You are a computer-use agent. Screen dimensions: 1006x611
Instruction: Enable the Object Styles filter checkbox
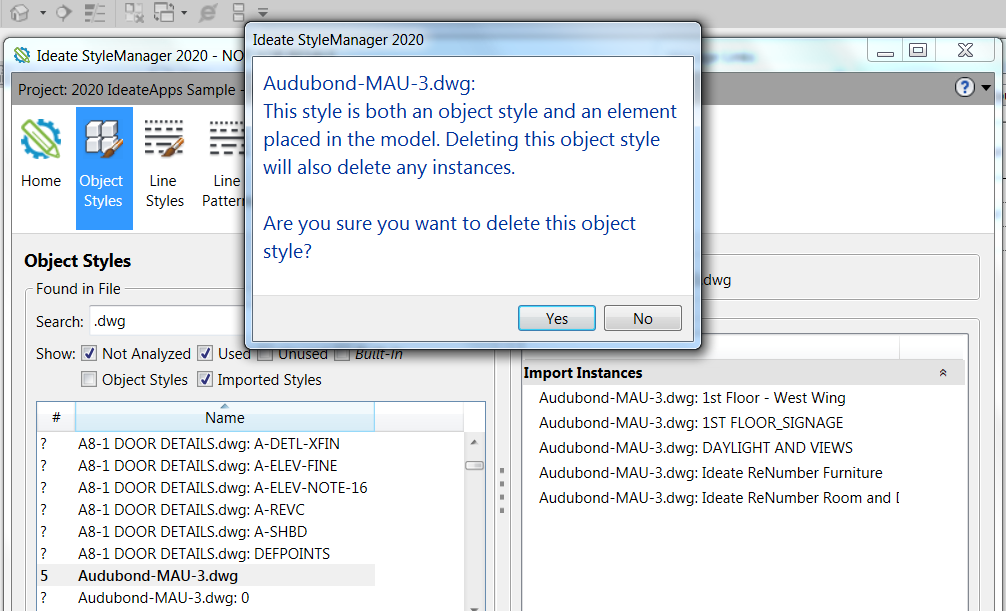89,379
